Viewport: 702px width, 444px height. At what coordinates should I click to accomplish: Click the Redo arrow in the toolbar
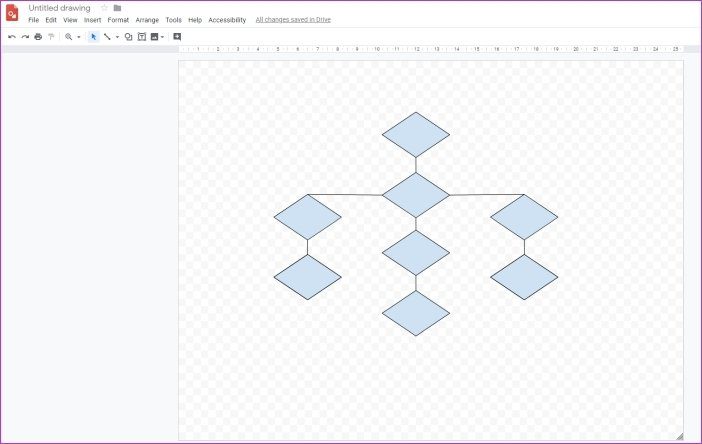[x=25, y=37]
